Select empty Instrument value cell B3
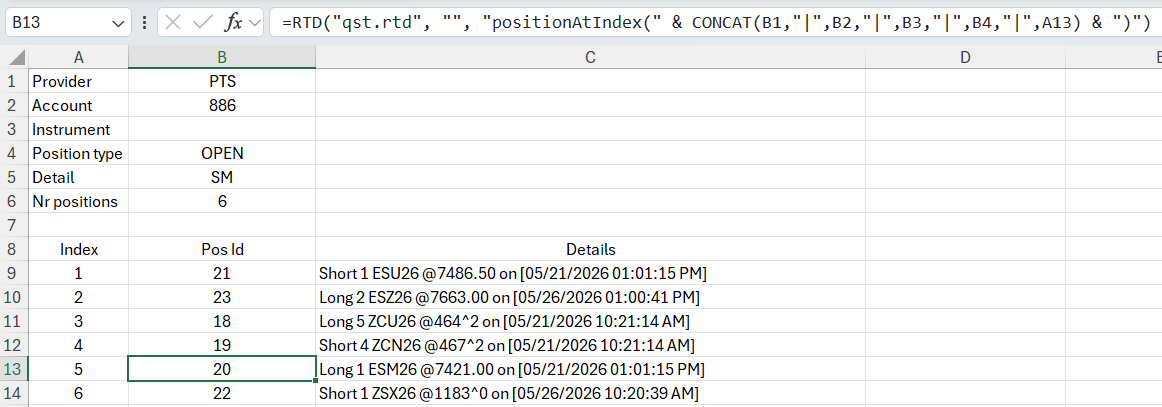This screenshot has width=1162, height=407. [222, 129]
